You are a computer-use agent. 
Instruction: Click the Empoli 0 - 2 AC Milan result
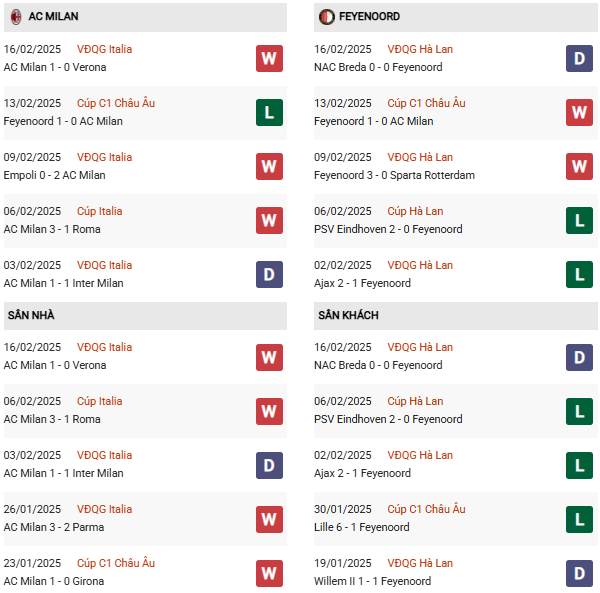coord(55,175)
